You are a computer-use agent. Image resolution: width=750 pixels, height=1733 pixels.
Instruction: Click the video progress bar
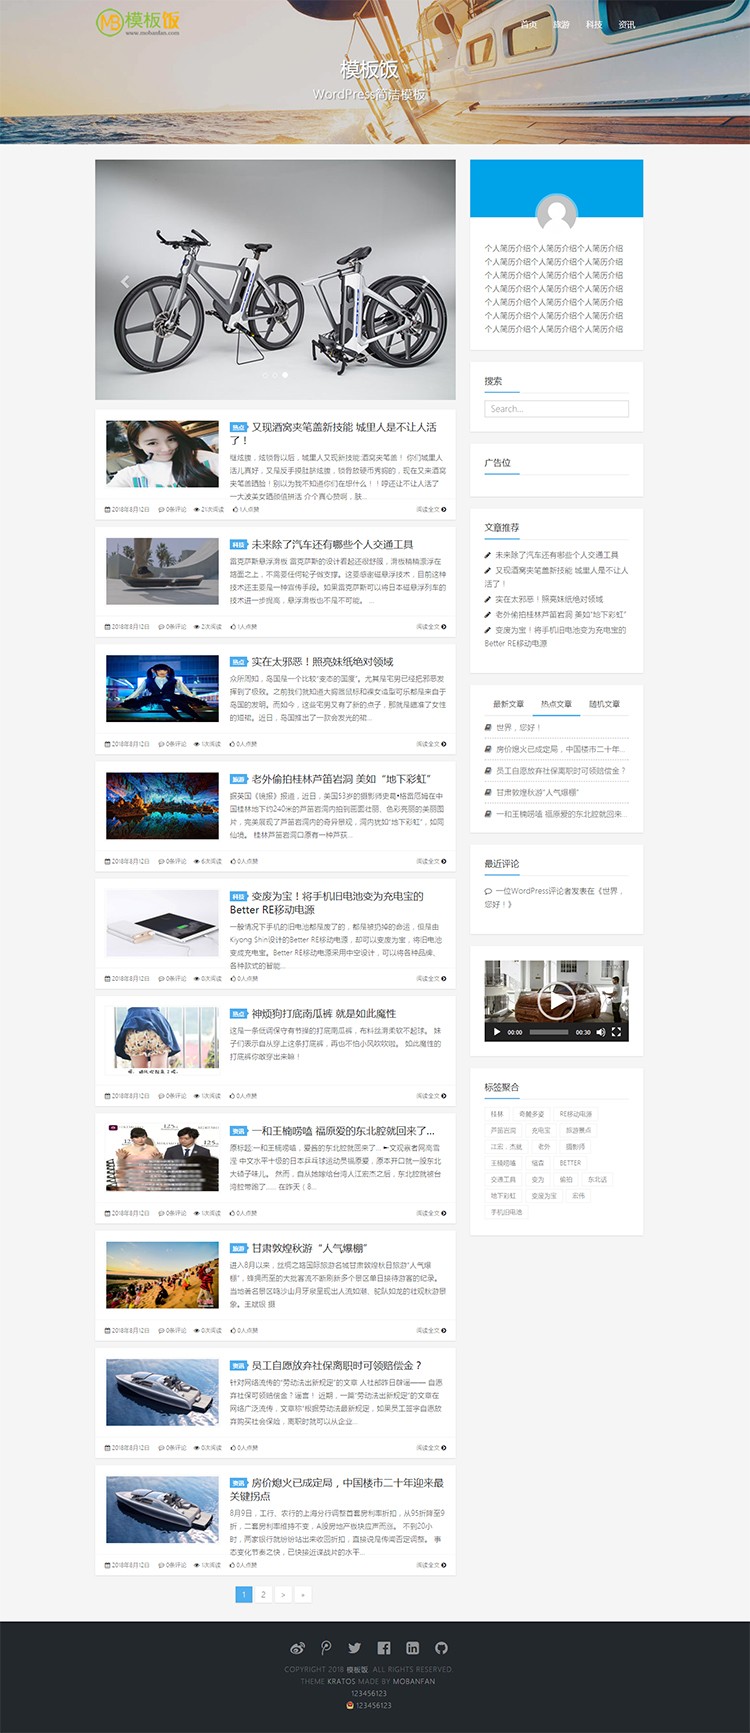coord(549,1031)
